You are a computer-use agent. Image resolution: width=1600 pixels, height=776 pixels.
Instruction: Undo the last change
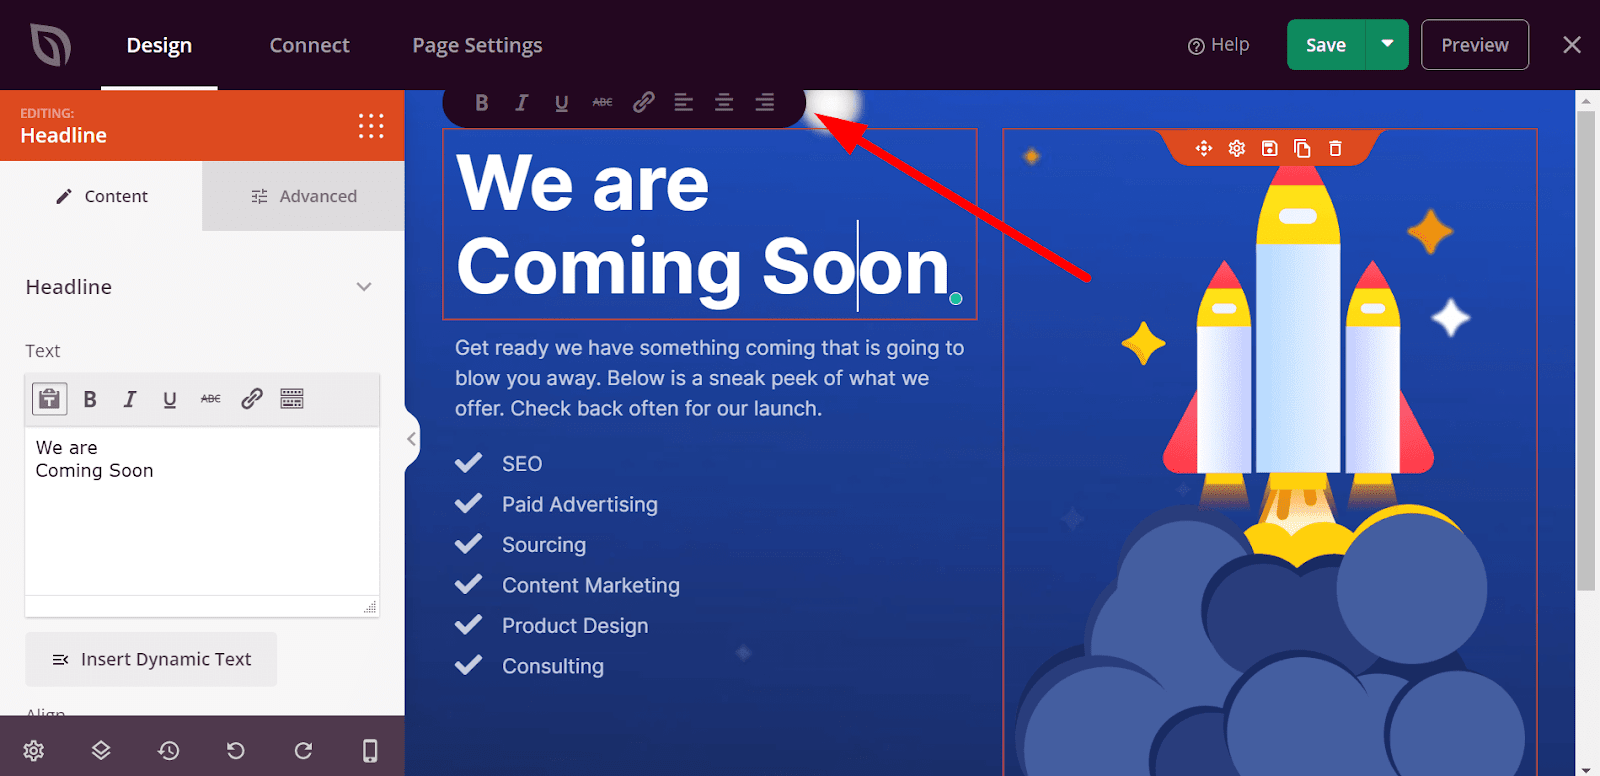coord(236,751)
